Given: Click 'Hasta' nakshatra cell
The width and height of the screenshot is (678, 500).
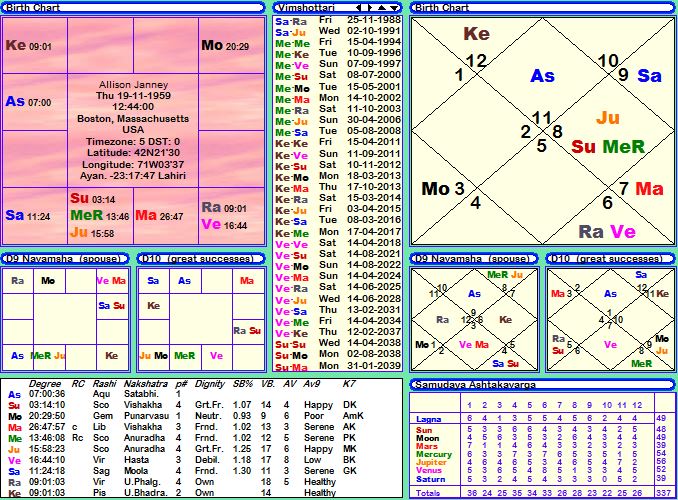Looking at the screenshot, I should [136, 460].
